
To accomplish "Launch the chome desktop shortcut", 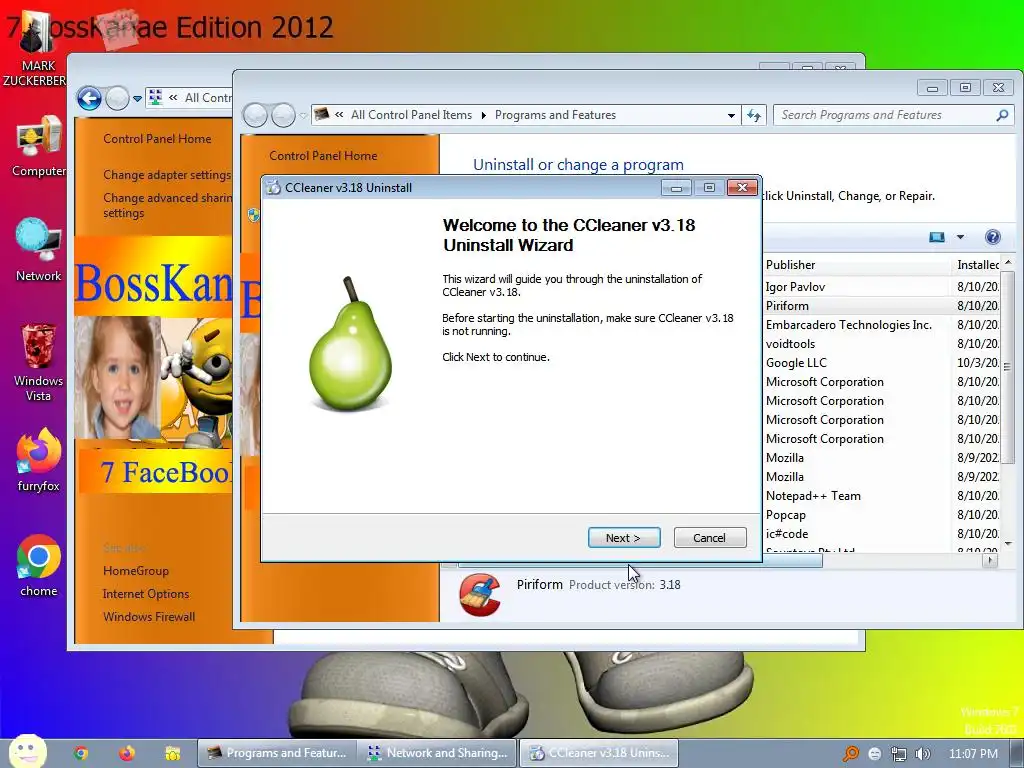I will (x=39, y=566).
